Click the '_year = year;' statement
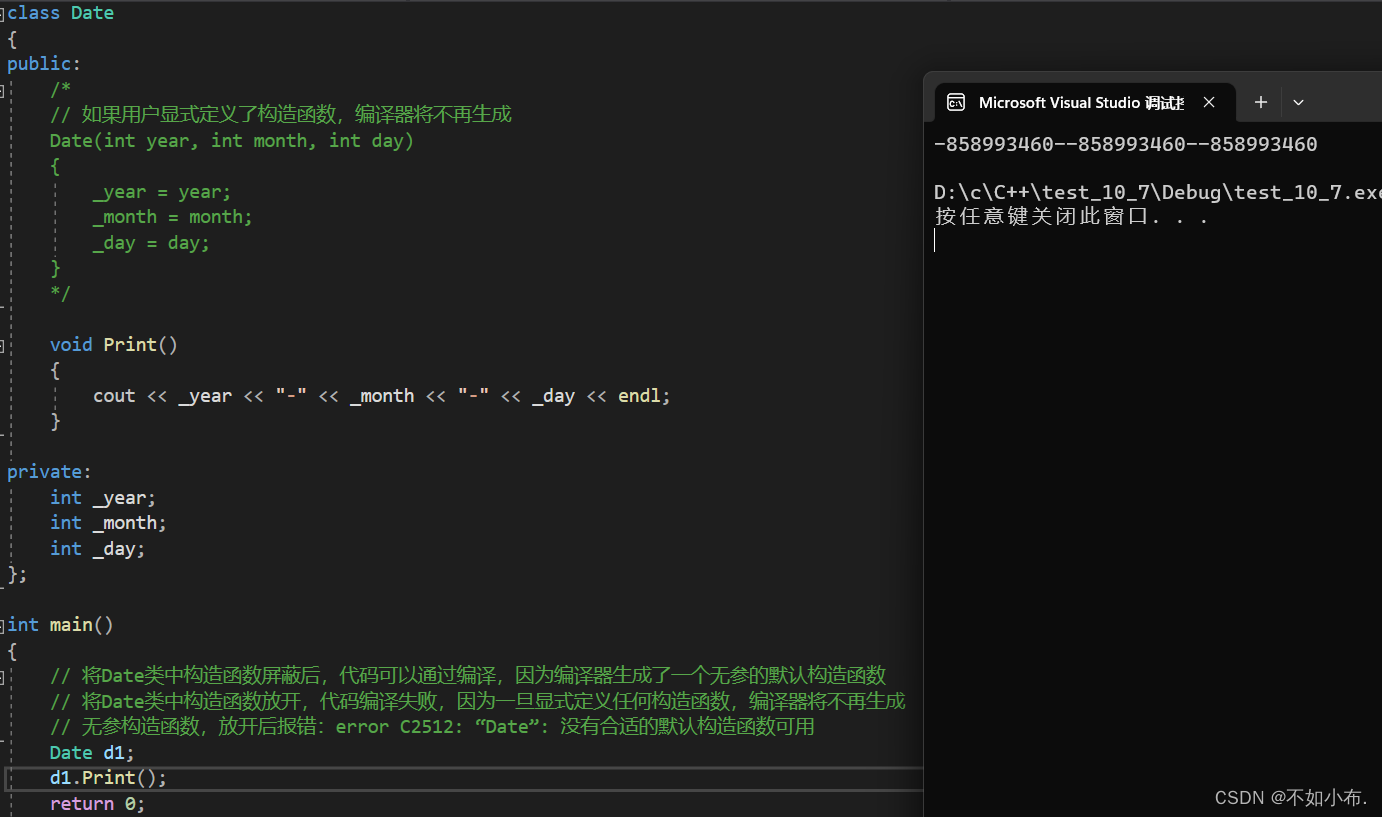The width and height of the screenshot is (1382, 817). coord(162,192)
